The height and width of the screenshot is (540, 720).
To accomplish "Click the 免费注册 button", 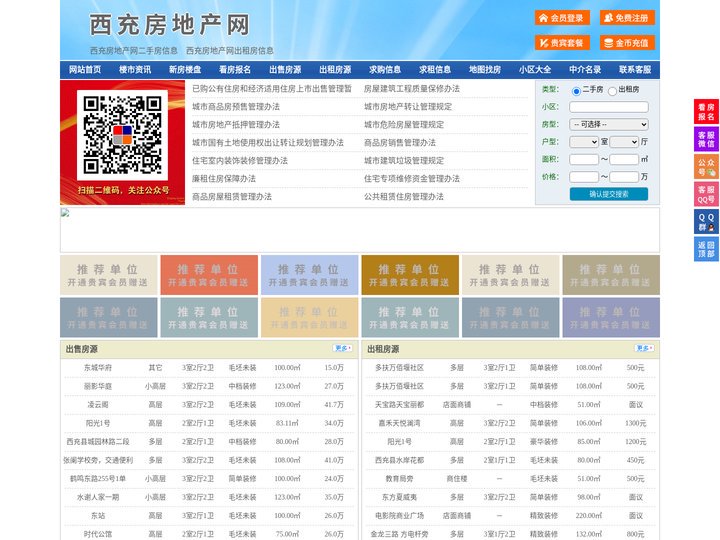I will pos(627,18).
